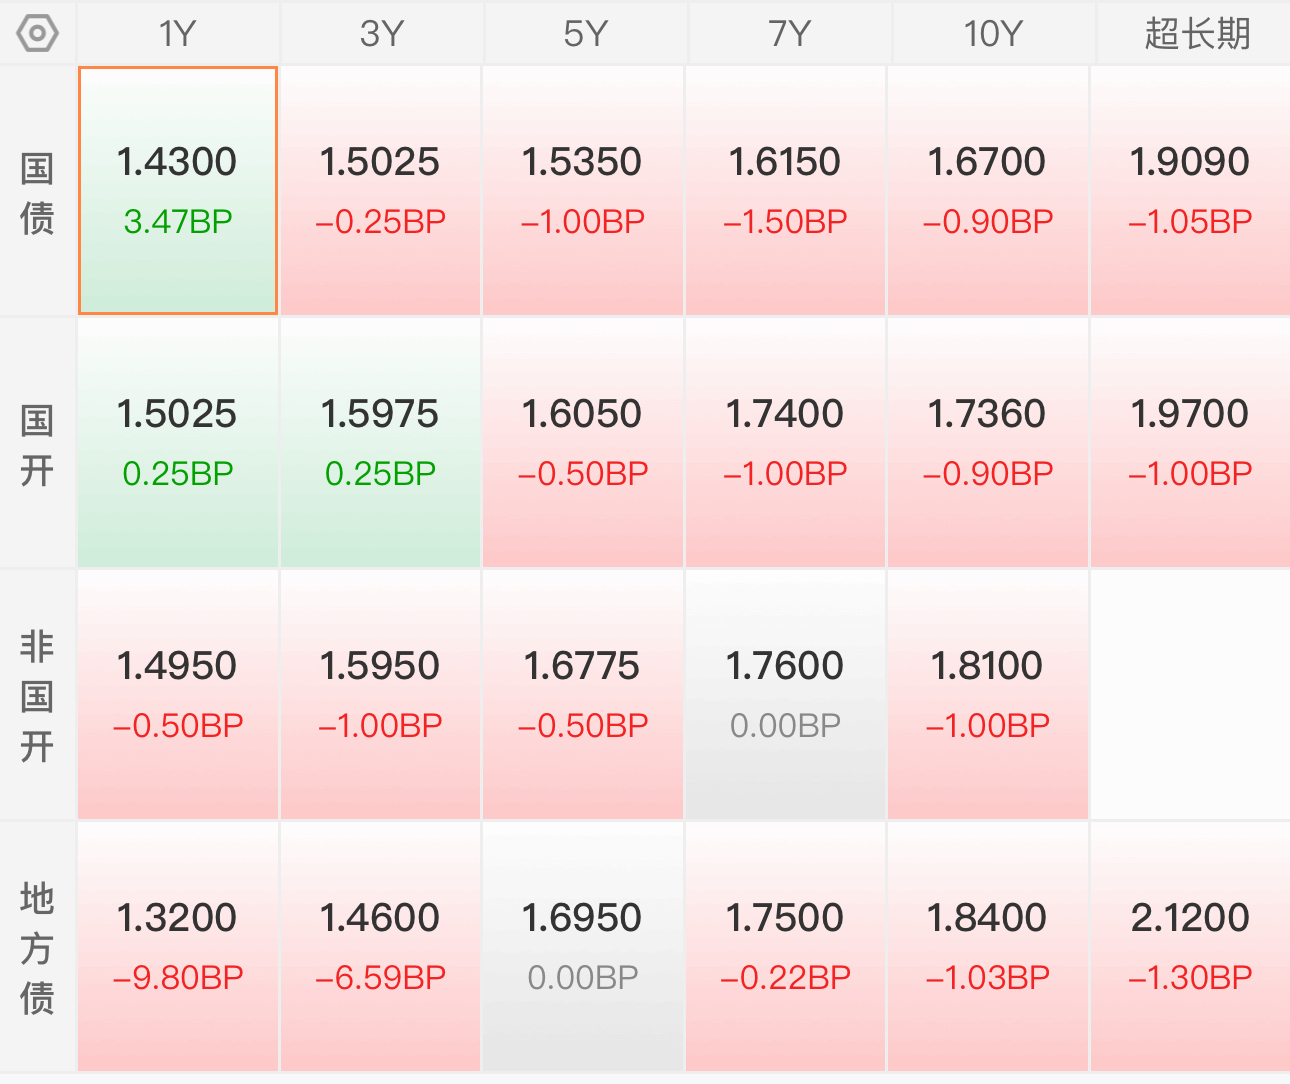
Task: Select the 10Y maturity column header
Action: pos(993,33)
